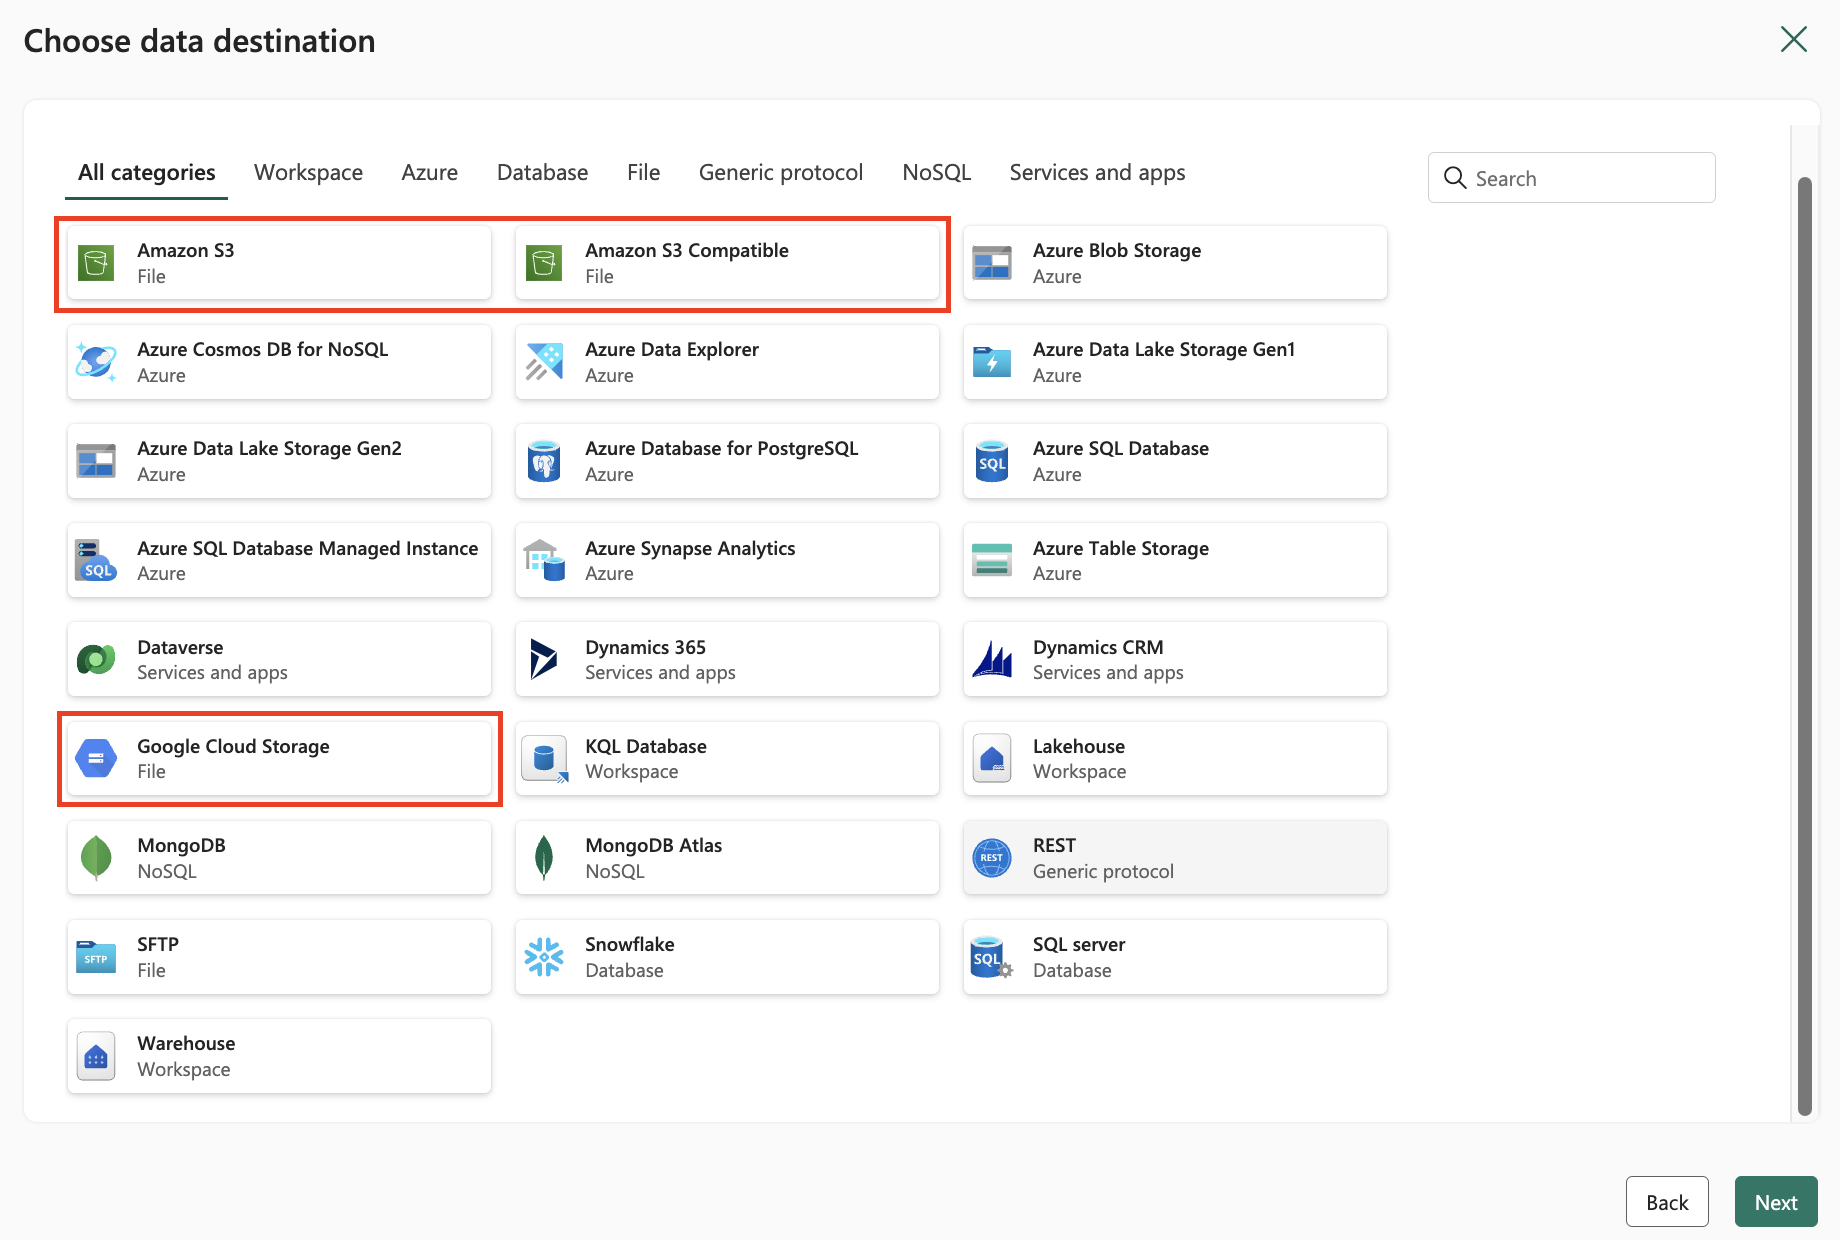Viewport: 1840px width, 1240px height.
Task: Open the File category tab
Action: [x=644, y=172]
